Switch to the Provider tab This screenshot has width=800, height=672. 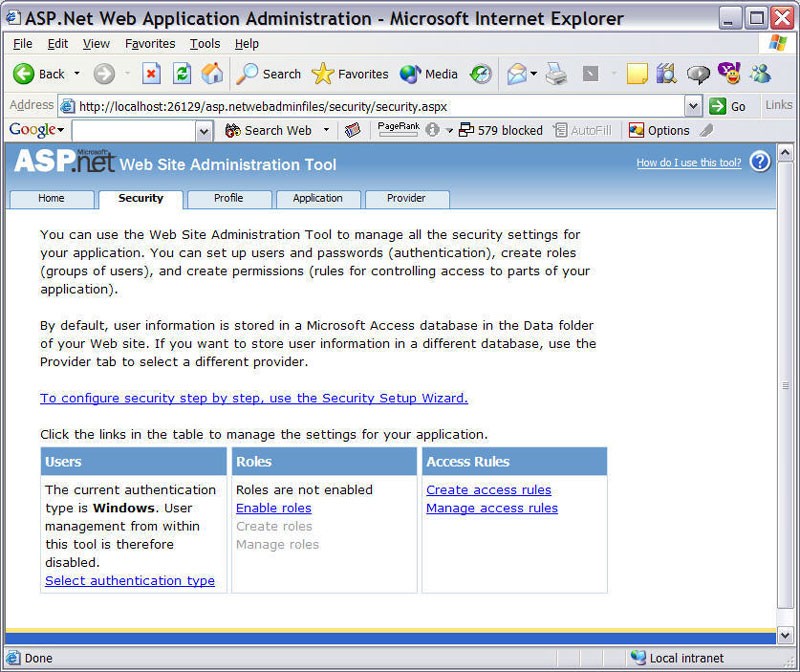(x=406, y=198)
